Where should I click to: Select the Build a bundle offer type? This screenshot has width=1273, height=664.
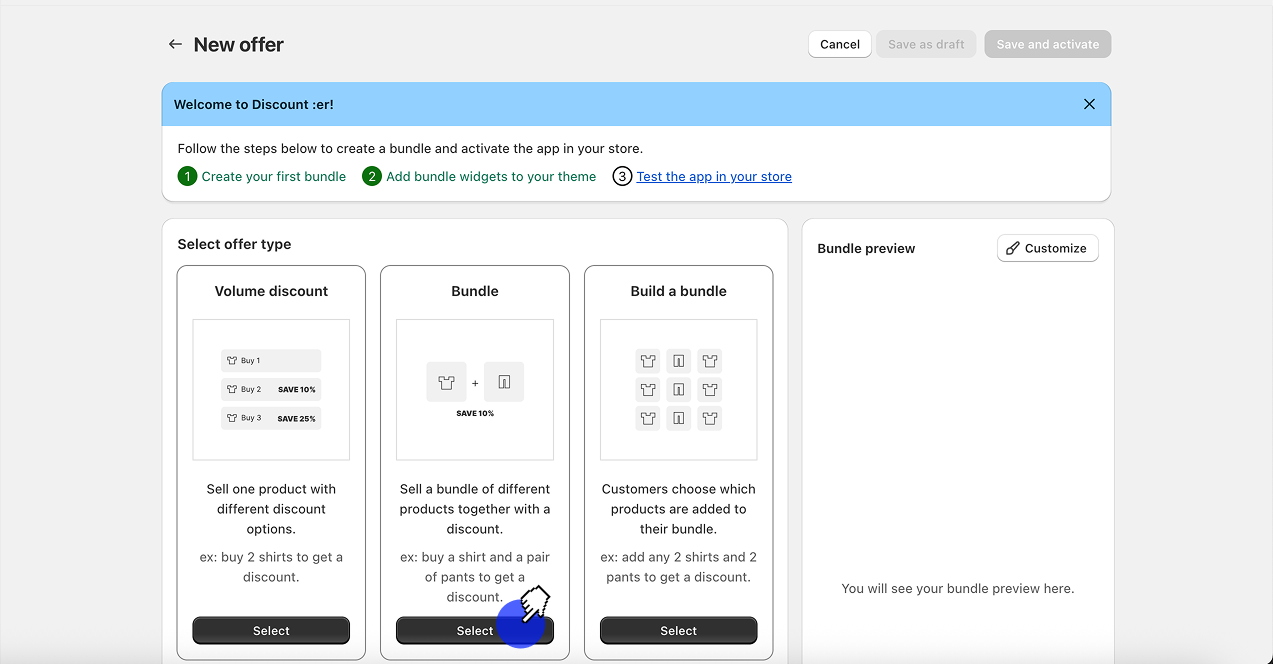click(678, 631)
